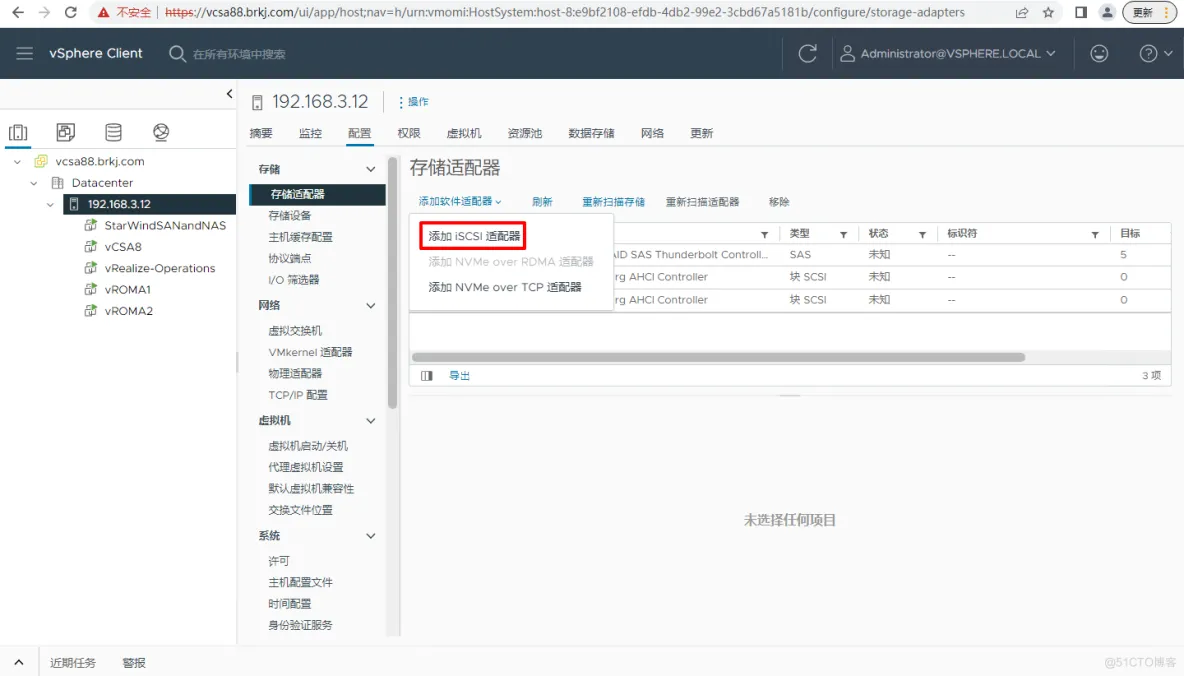Filter the 标识符 column

click(x=1095, y=234)
